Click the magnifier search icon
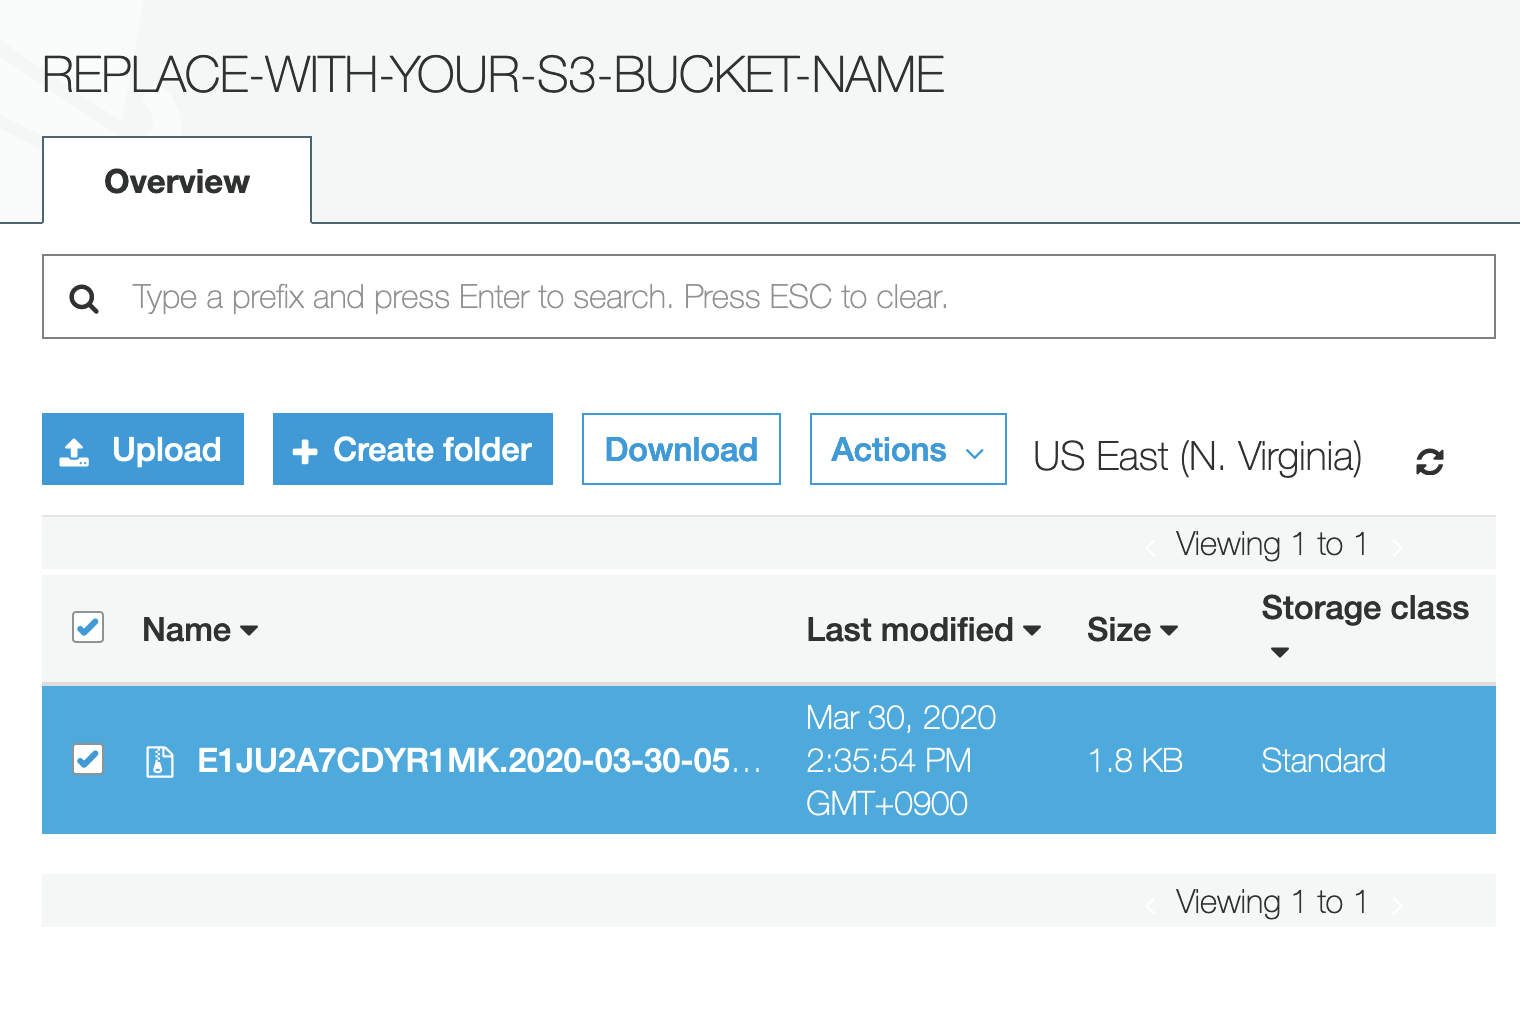The height and width of the screenshot is (1010, 1520). coord(84,298)
